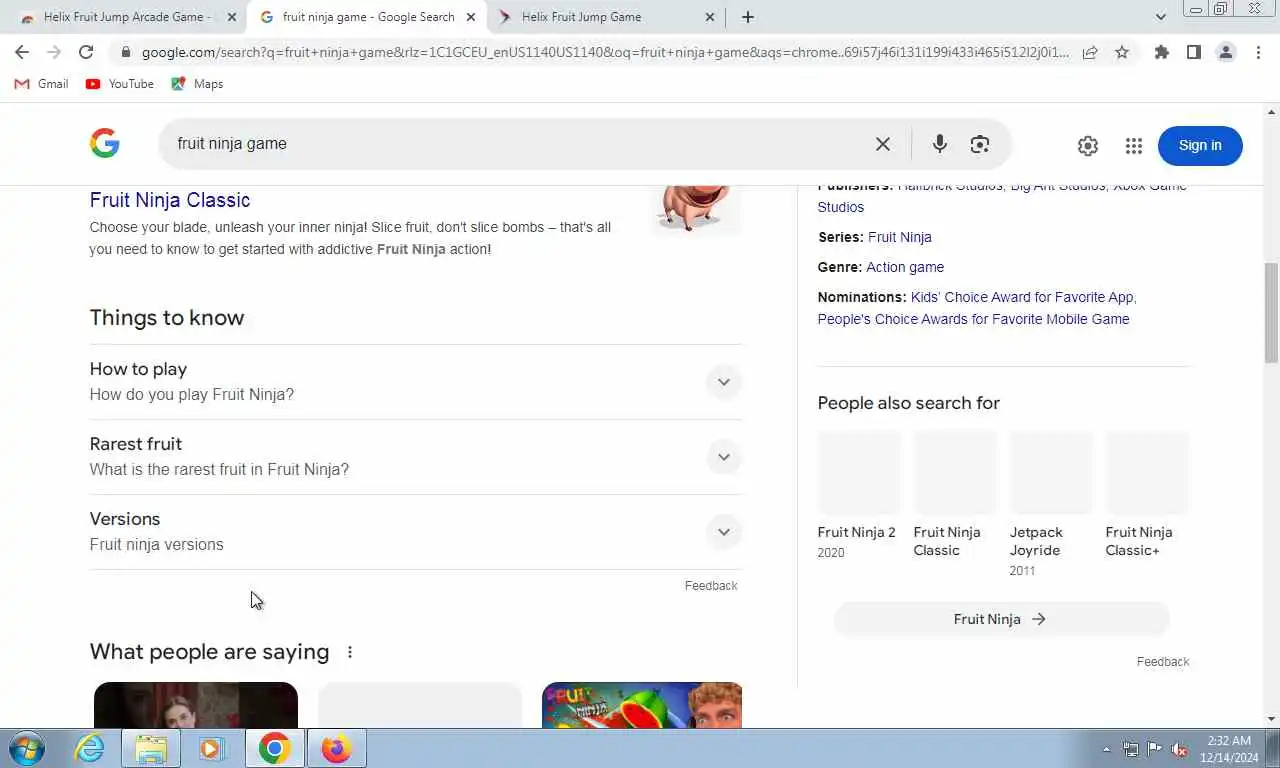
Task: Reload the current page
Action: point(86,52)
